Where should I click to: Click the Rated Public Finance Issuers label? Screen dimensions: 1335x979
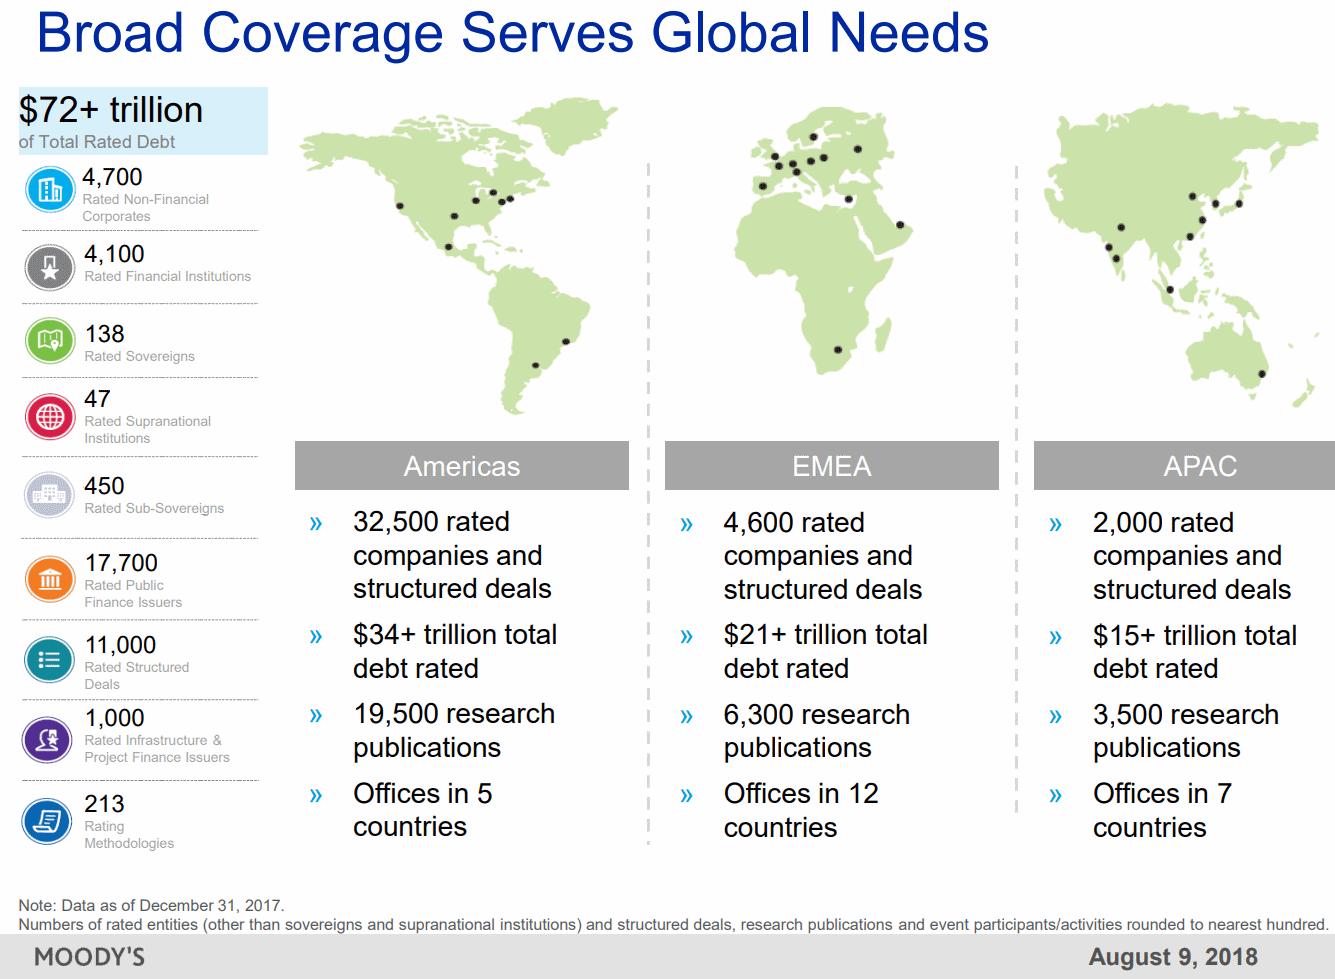(133, 594)
